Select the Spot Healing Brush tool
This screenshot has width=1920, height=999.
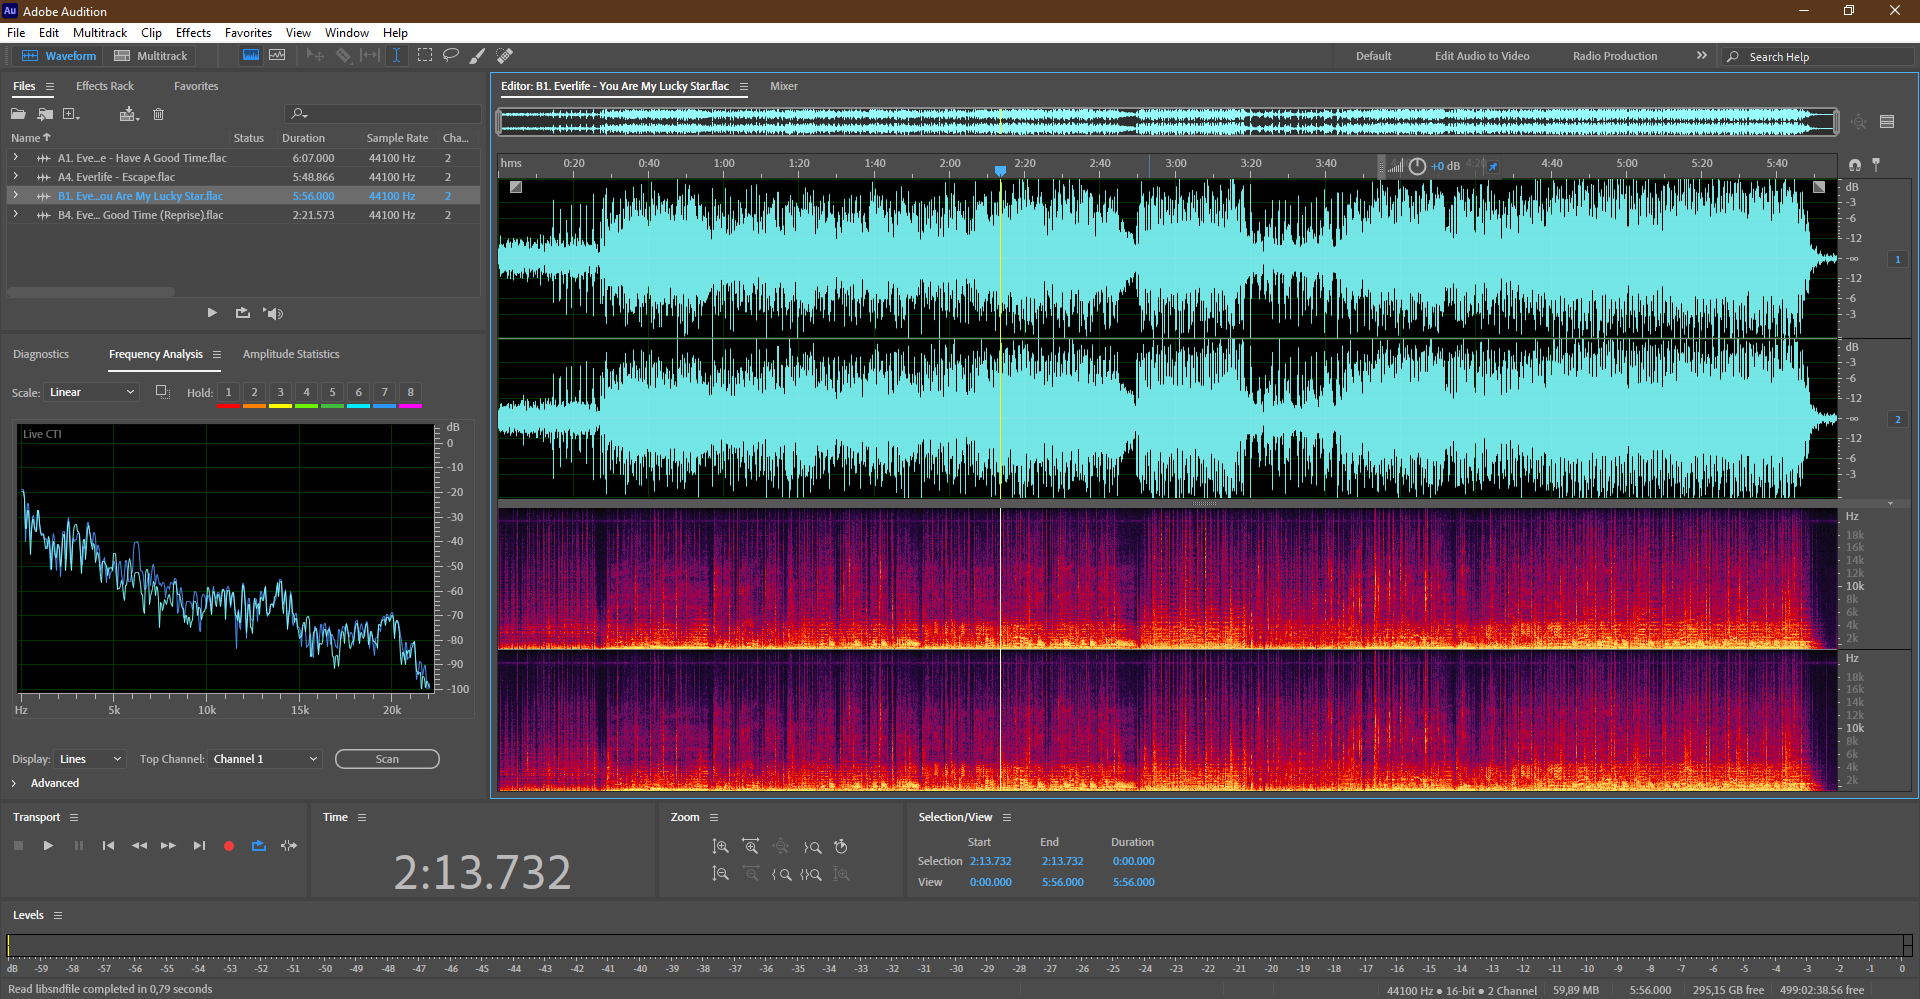(x=505, y=55)
